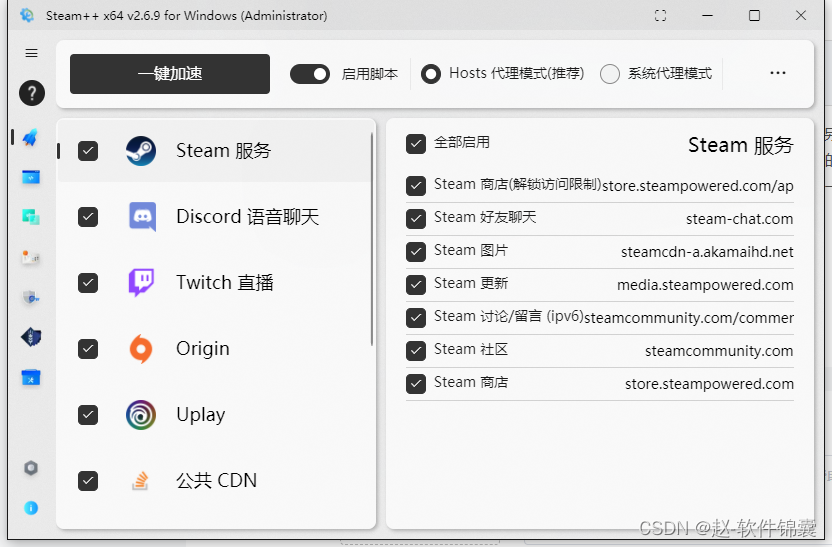
Task: Open the shield authenticator sidebar icon
Action: pos(31,297)
